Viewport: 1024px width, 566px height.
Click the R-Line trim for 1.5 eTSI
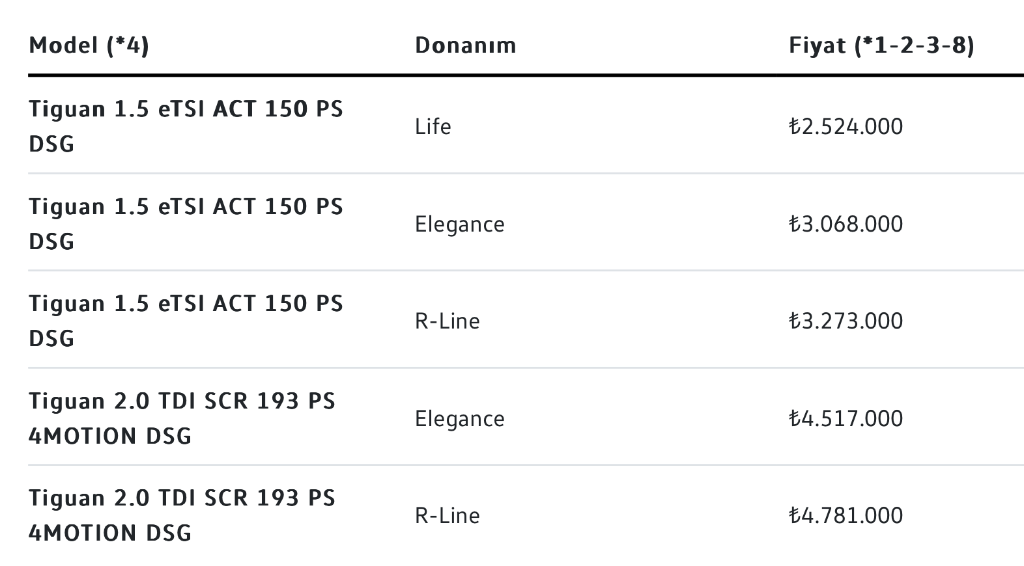447,321
